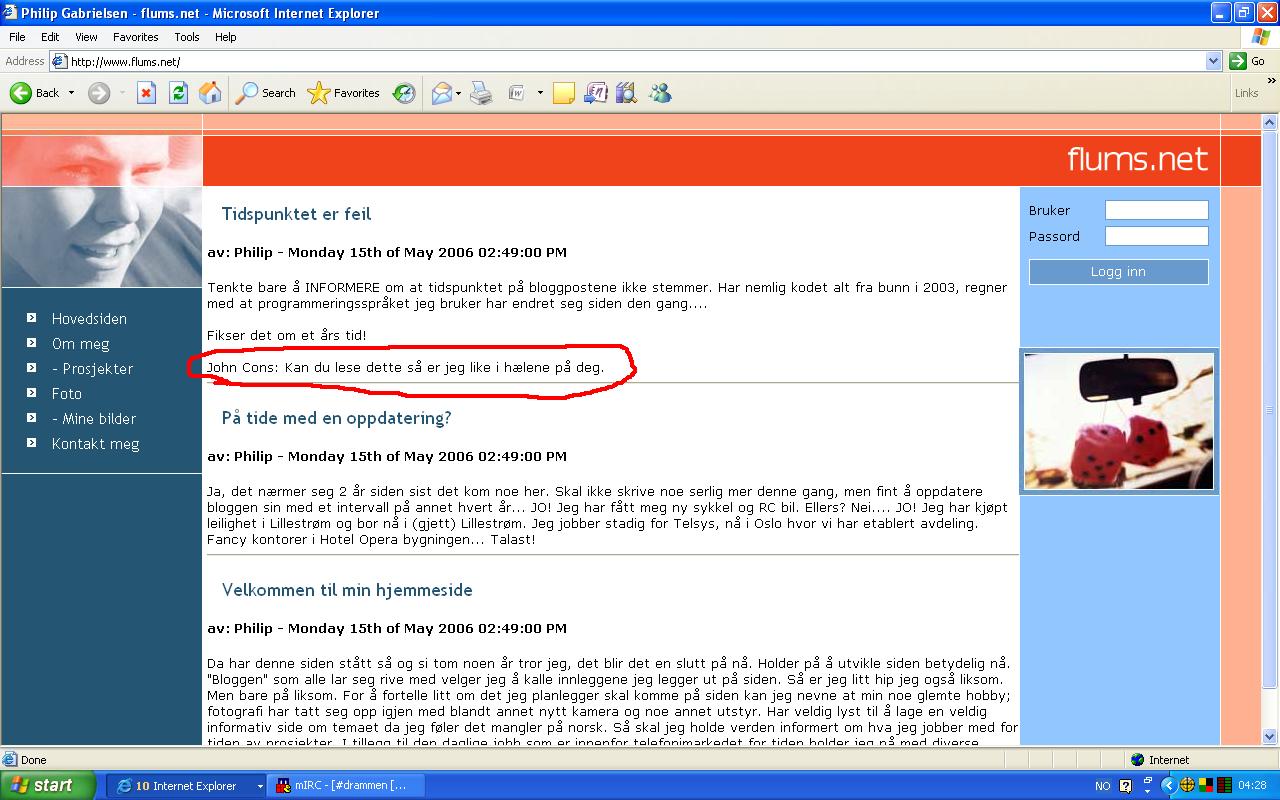The width and height of the screenshot is (1280, 800).
Task: Click the Windows Start button
Action: click(x=47, y=785)
